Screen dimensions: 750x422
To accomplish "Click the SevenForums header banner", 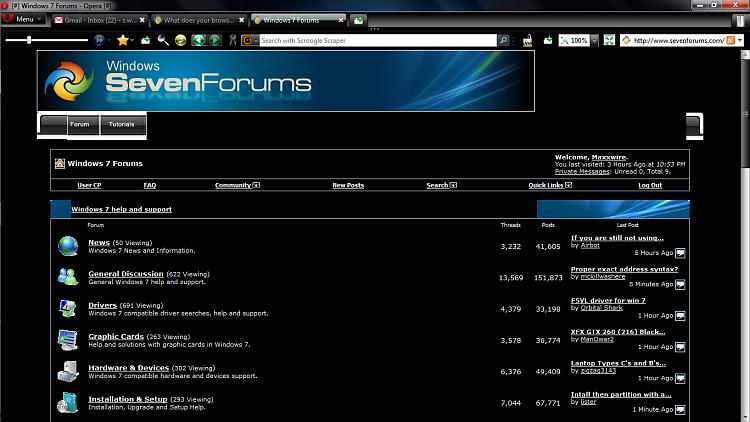I will click(286, 81).
